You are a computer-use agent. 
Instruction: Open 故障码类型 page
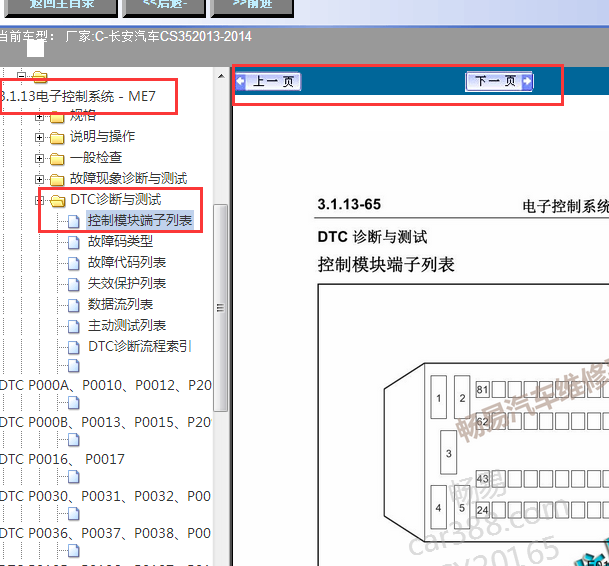tap(120, 241)
